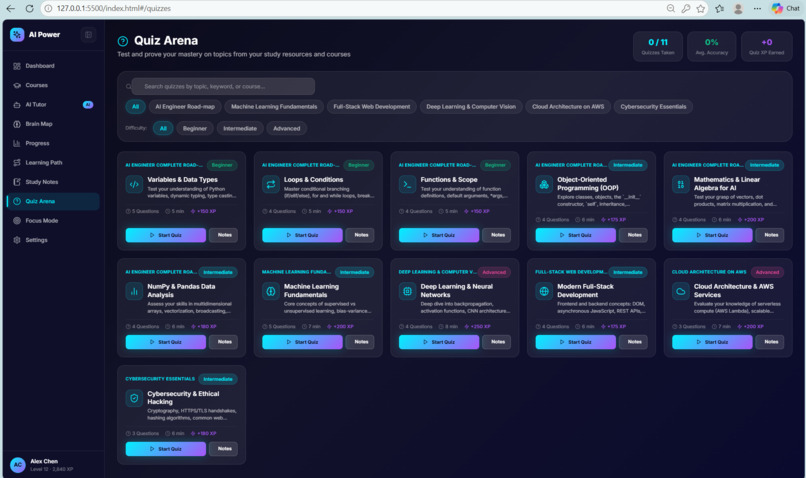Open Progress in sidebar
The image size is (806, 478).
[x=53, y=143]
